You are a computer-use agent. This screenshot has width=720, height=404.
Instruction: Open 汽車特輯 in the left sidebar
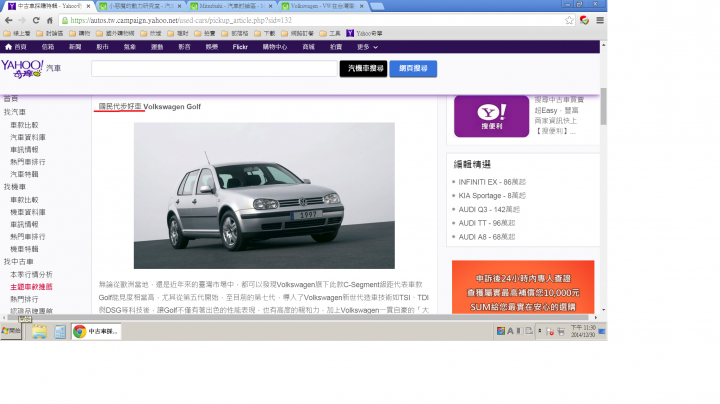click(24, 174)
